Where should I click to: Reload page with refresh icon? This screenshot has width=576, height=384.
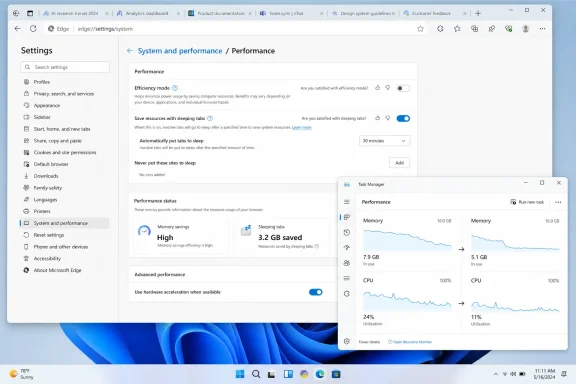click(x=33, y=29)
